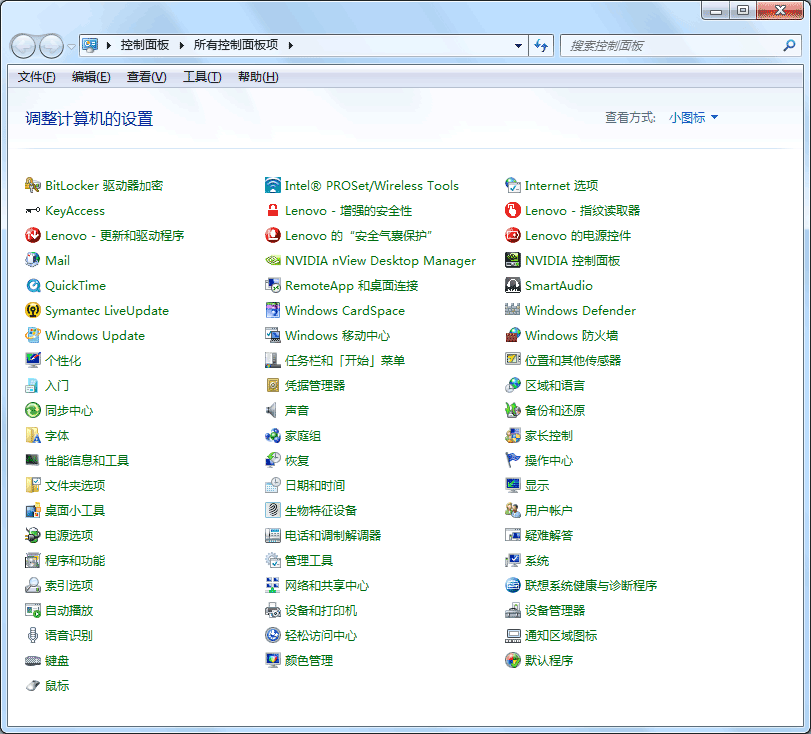Open the 程序和功能 link
The height and width of the screenshot is (734, 811).
(75, 560)
